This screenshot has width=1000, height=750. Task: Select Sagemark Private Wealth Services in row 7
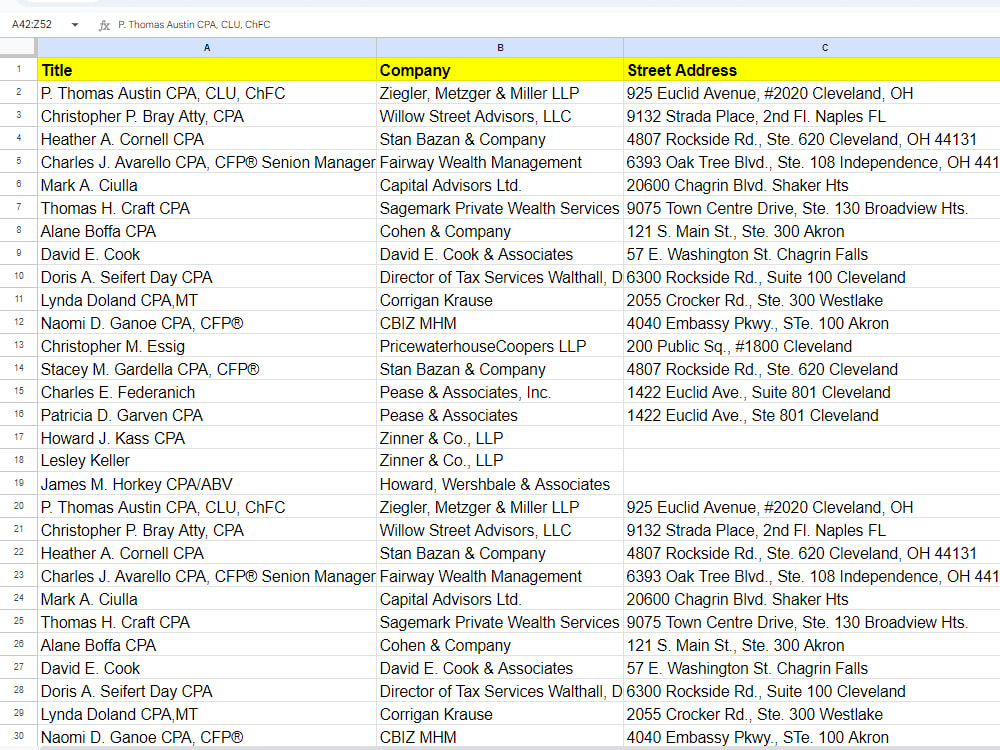click(500, 208)
